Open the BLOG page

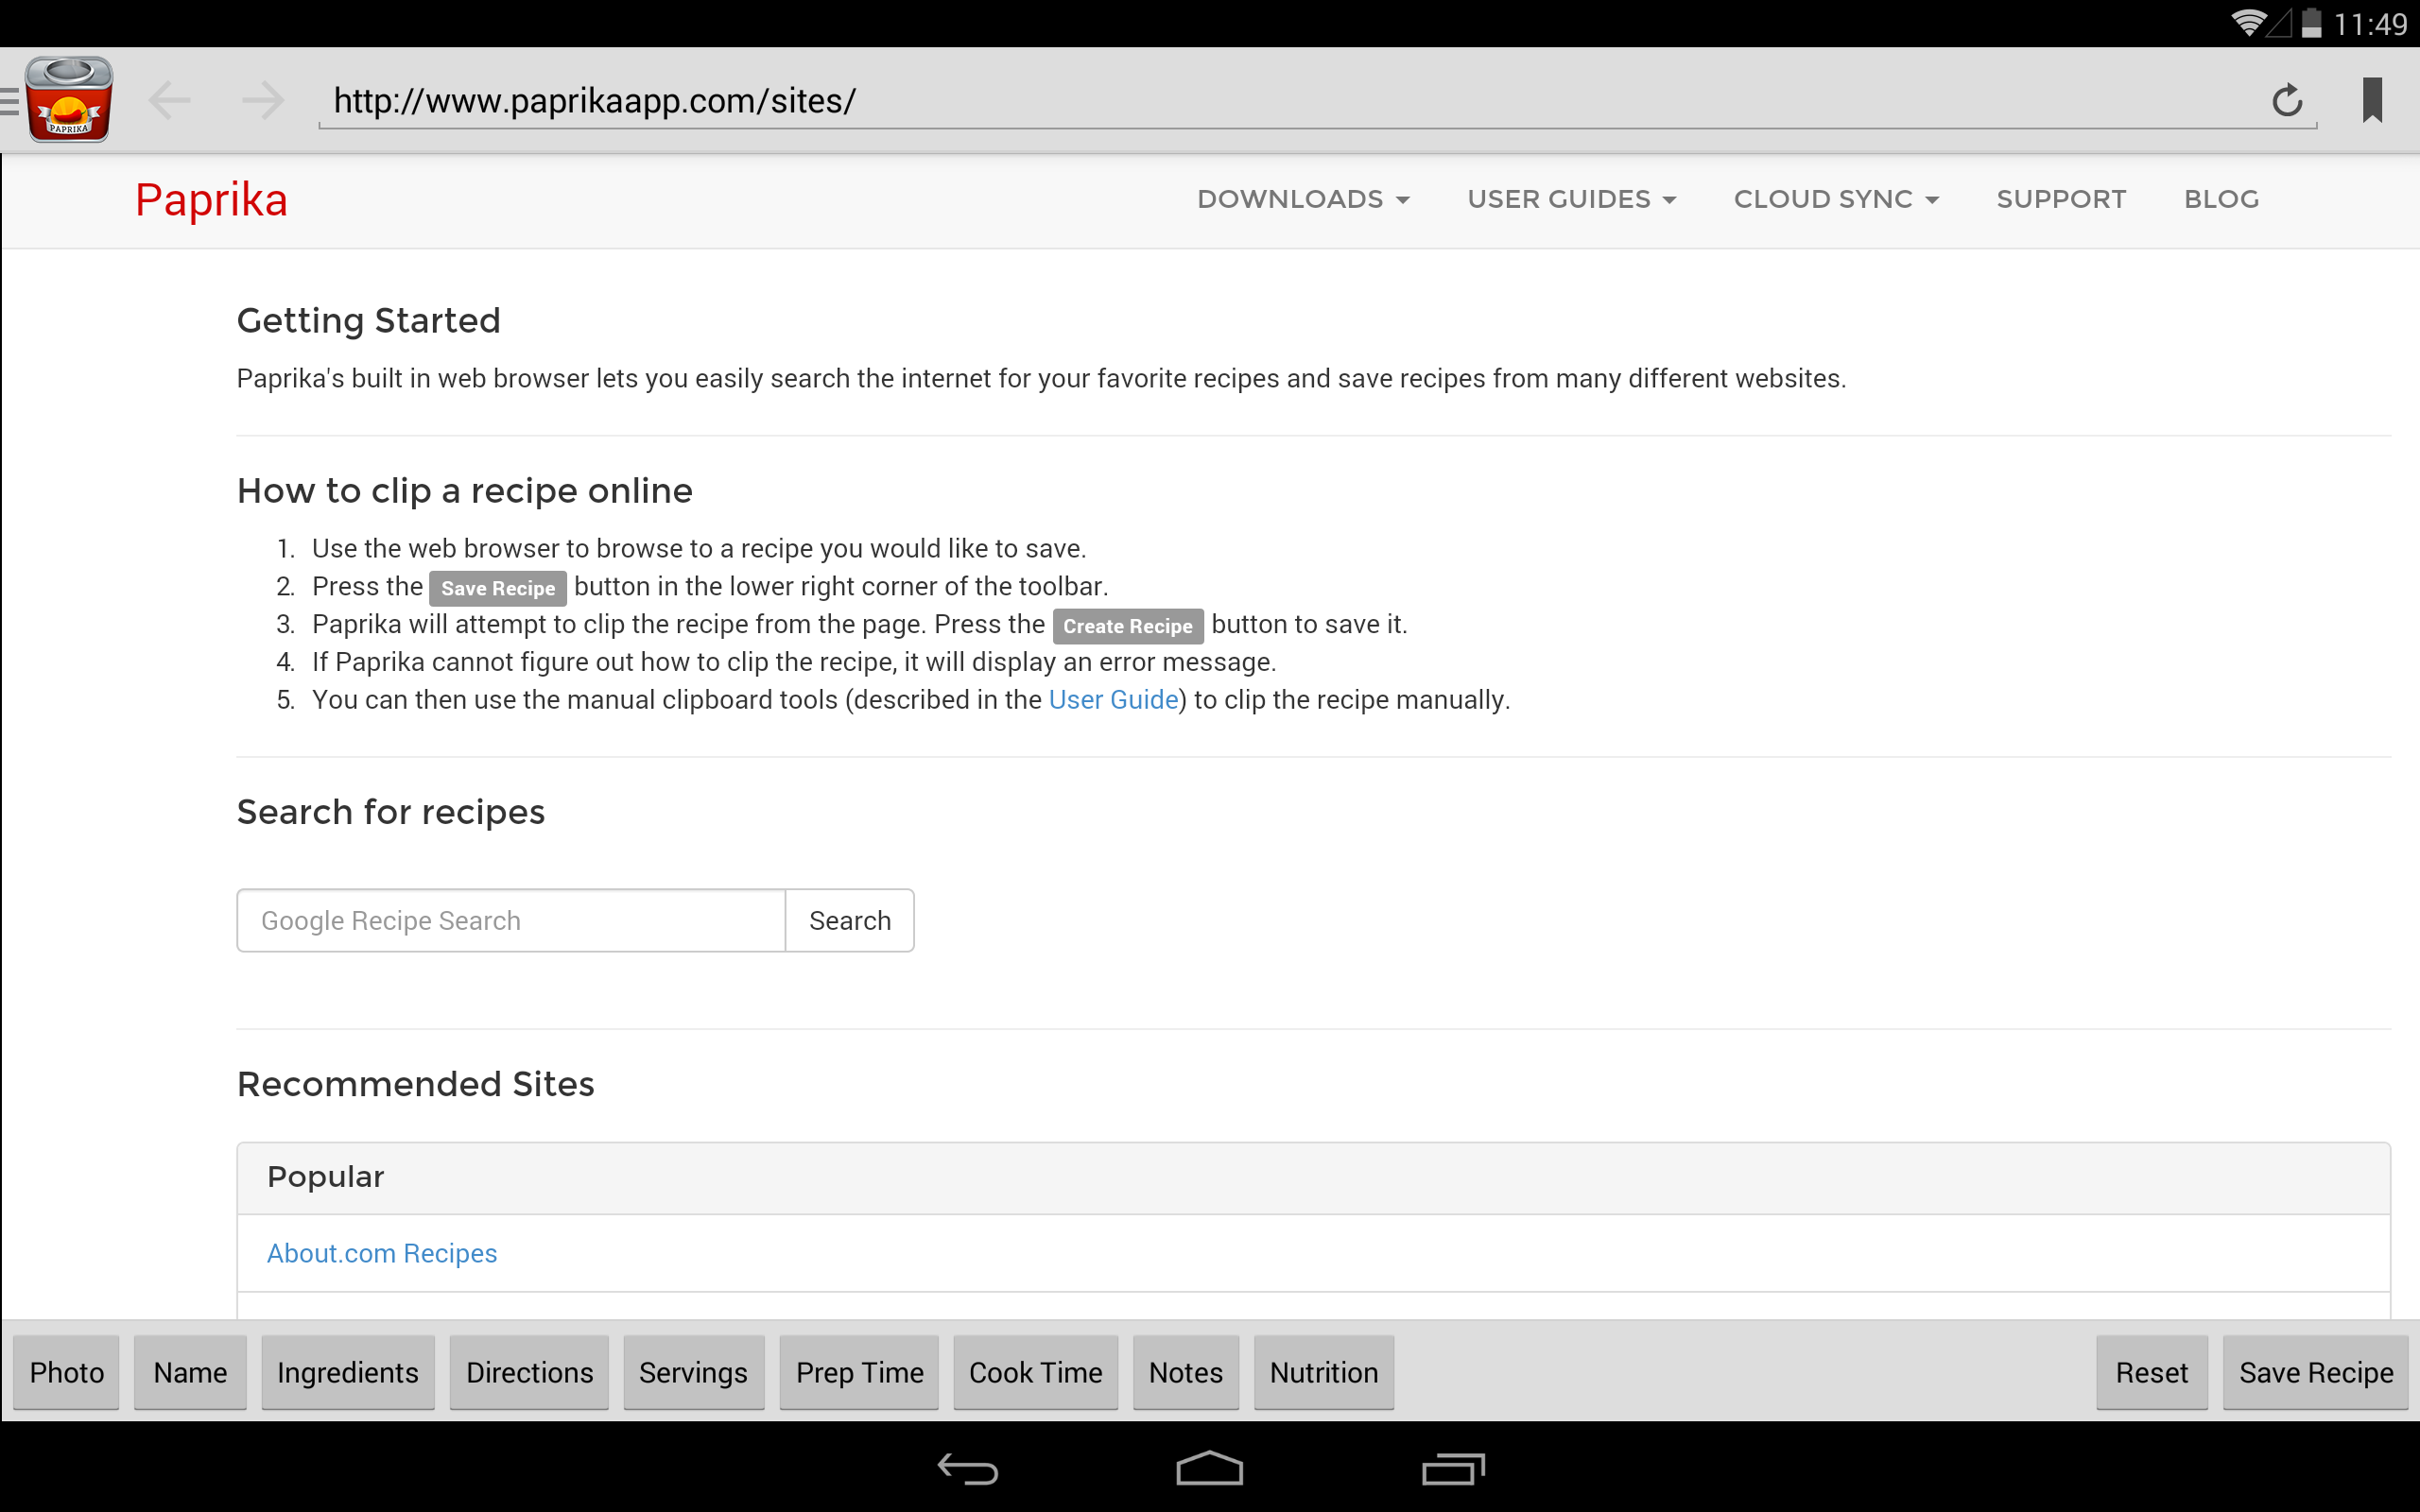point(2221,199)
